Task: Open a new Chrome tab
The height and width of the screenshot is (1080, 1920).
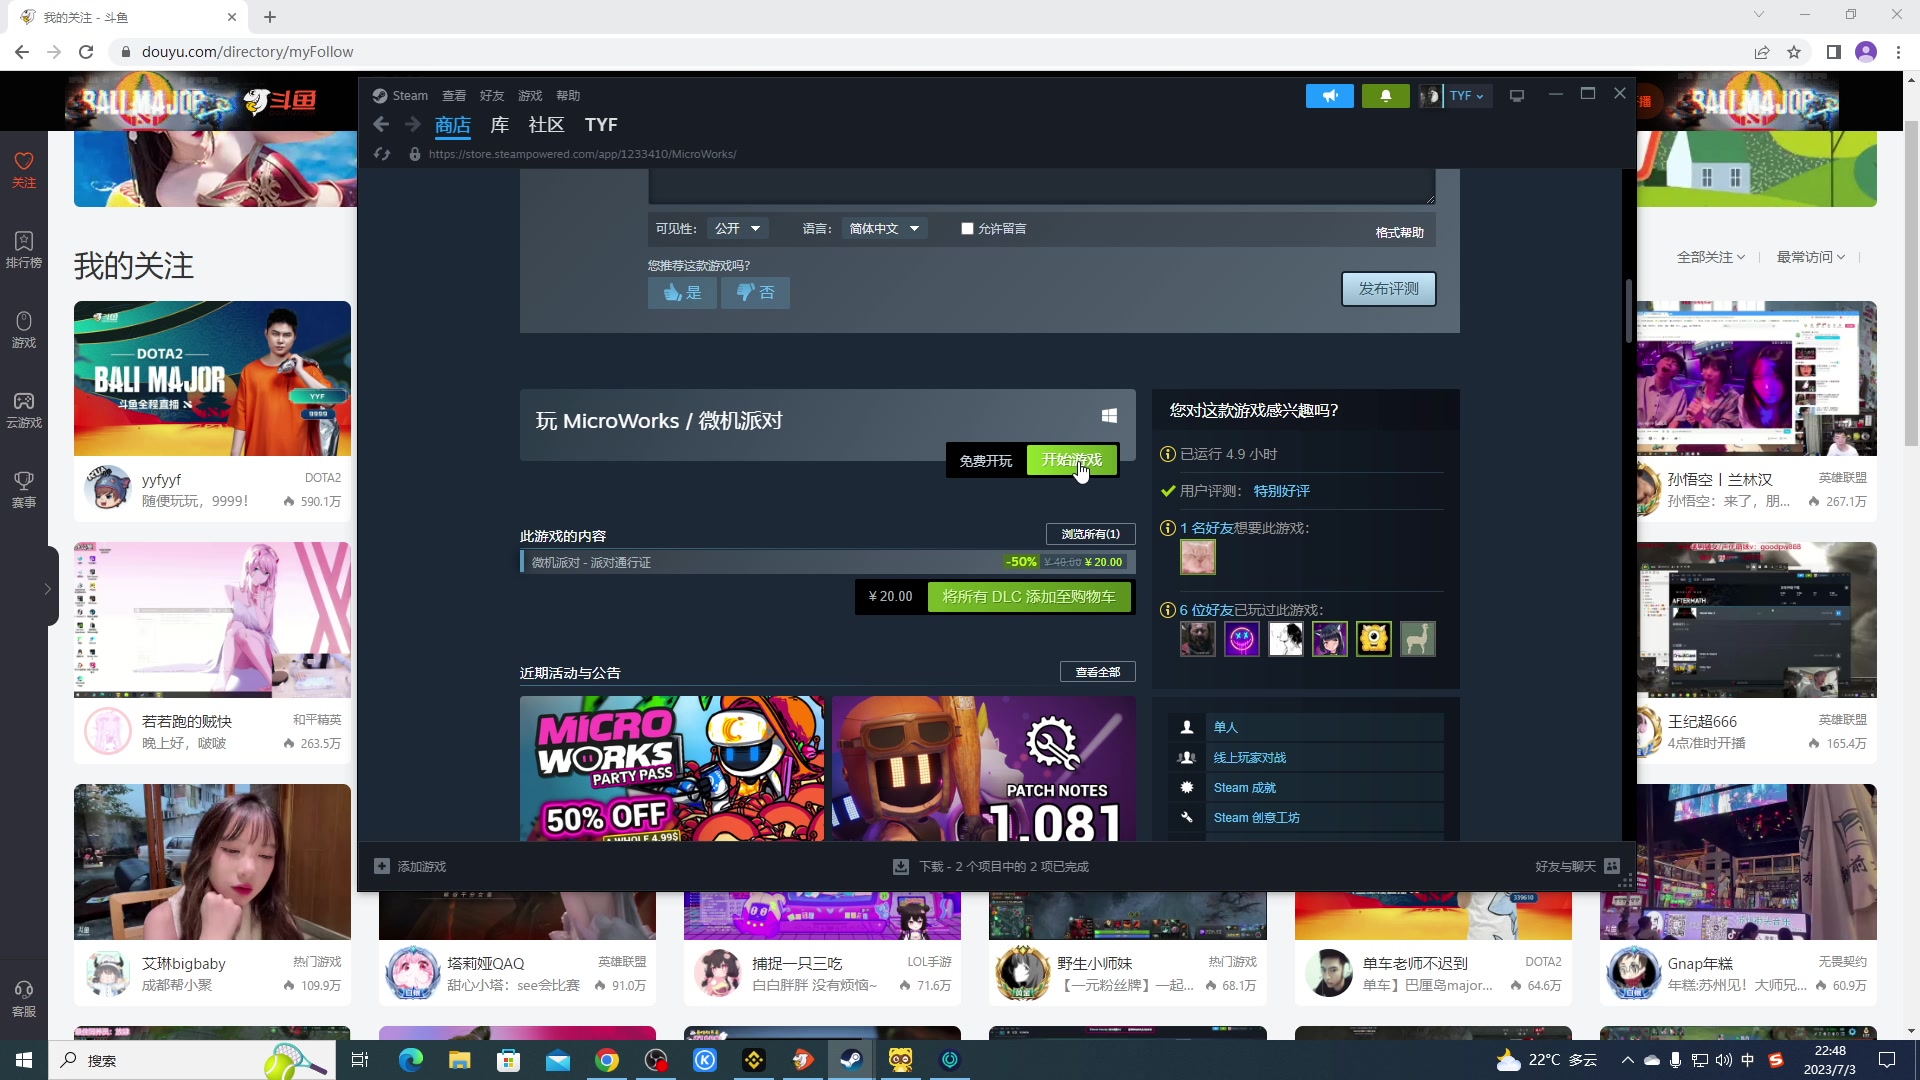Action: pos(270,17)
